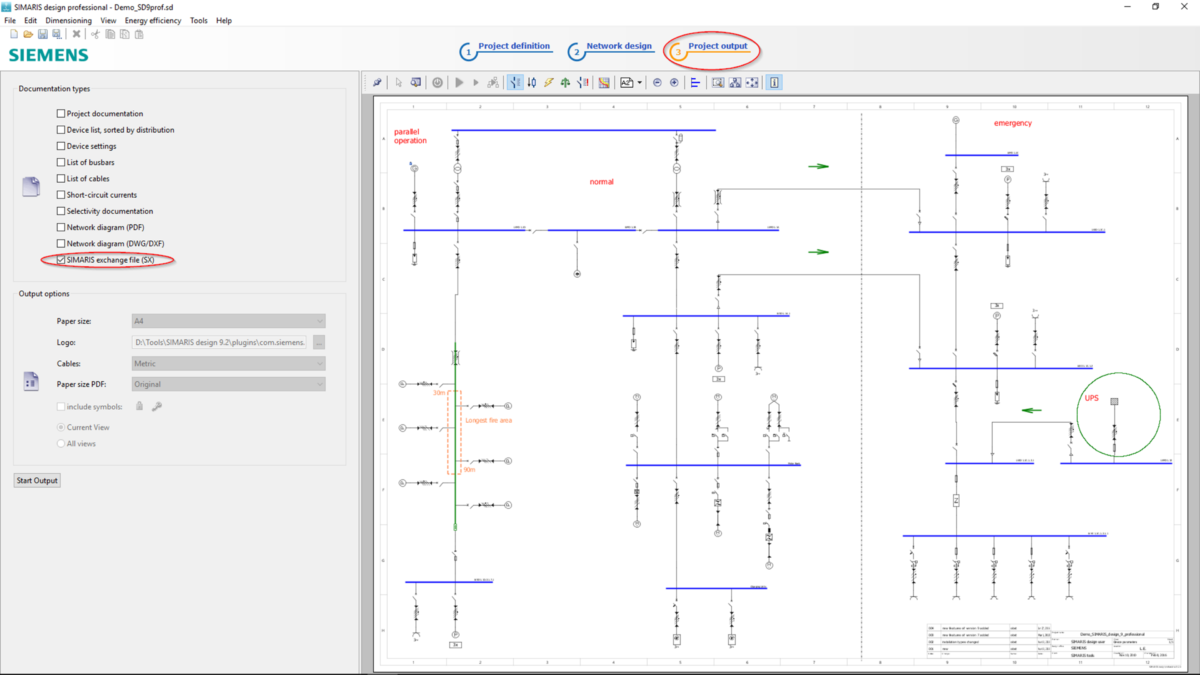Click the Logo file path field
Image resolution: width=1200 pixels, height=675 pixels.
tap(220, 342)
